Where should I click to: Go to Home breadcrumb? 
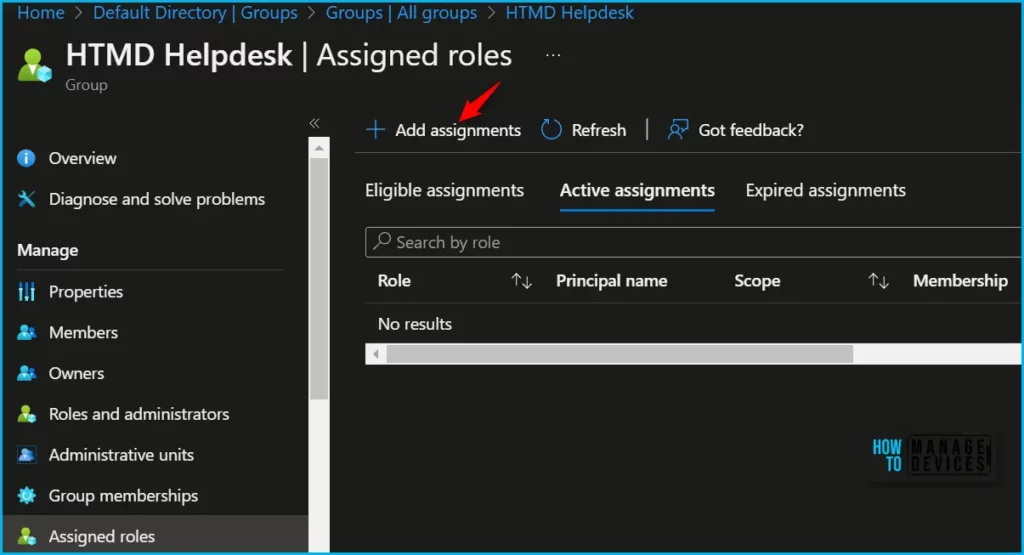[40, 12]
